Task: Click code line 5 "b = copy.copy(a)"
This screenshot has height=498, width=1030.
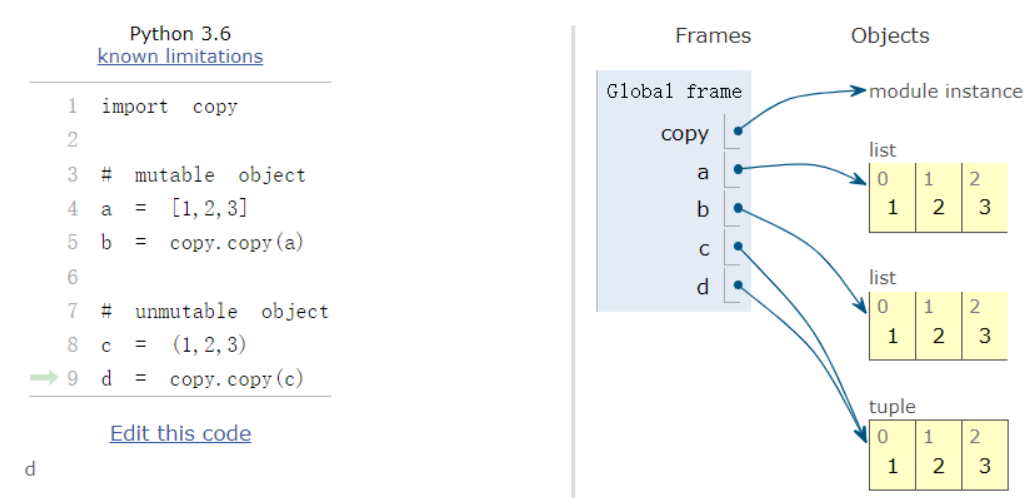Action: (x=201, y=243)
